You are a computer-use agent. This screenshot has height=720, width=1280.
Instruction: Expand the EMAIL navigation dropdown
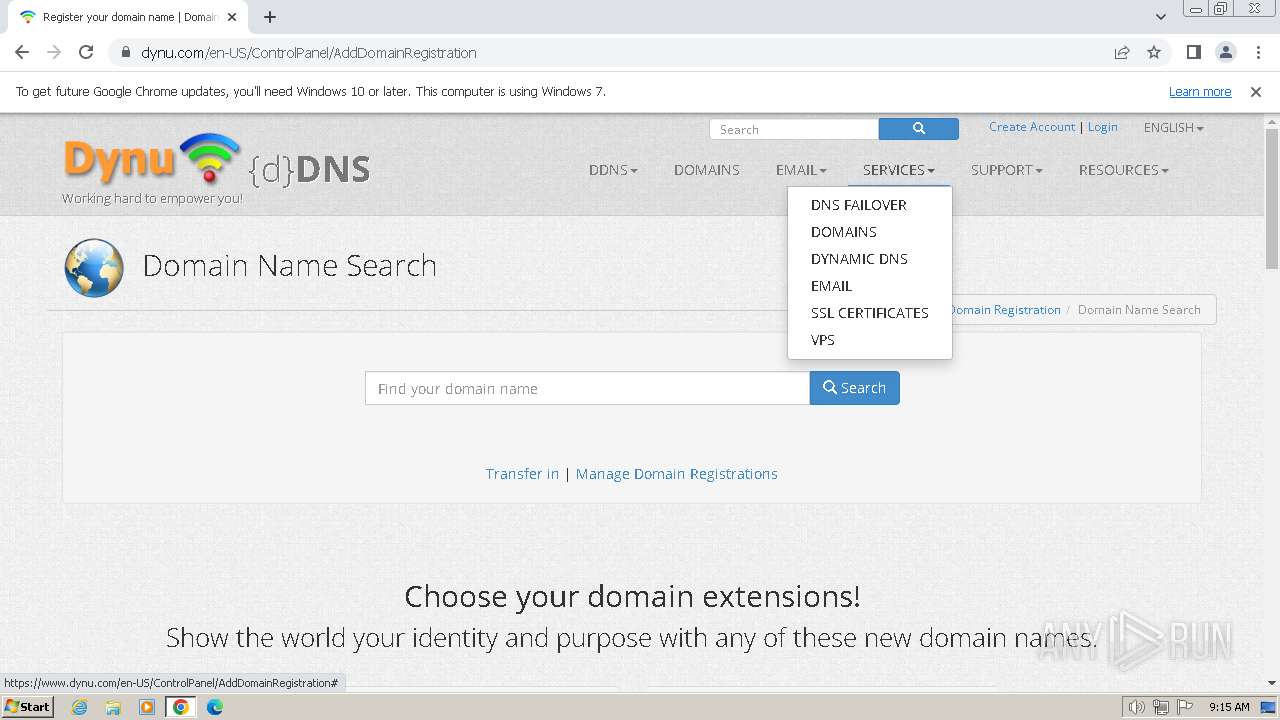pyautogui.click(x=801, y=170)
